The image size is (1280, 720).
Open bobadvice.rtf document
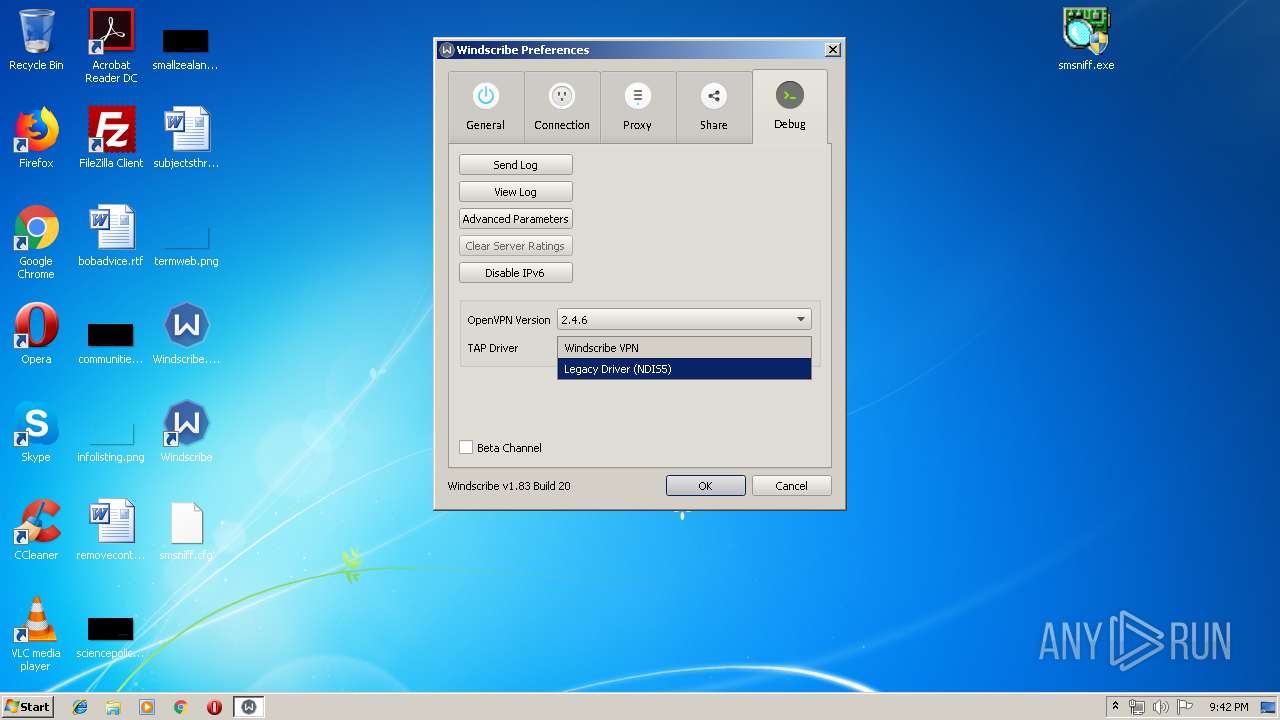tap(111, 236)
